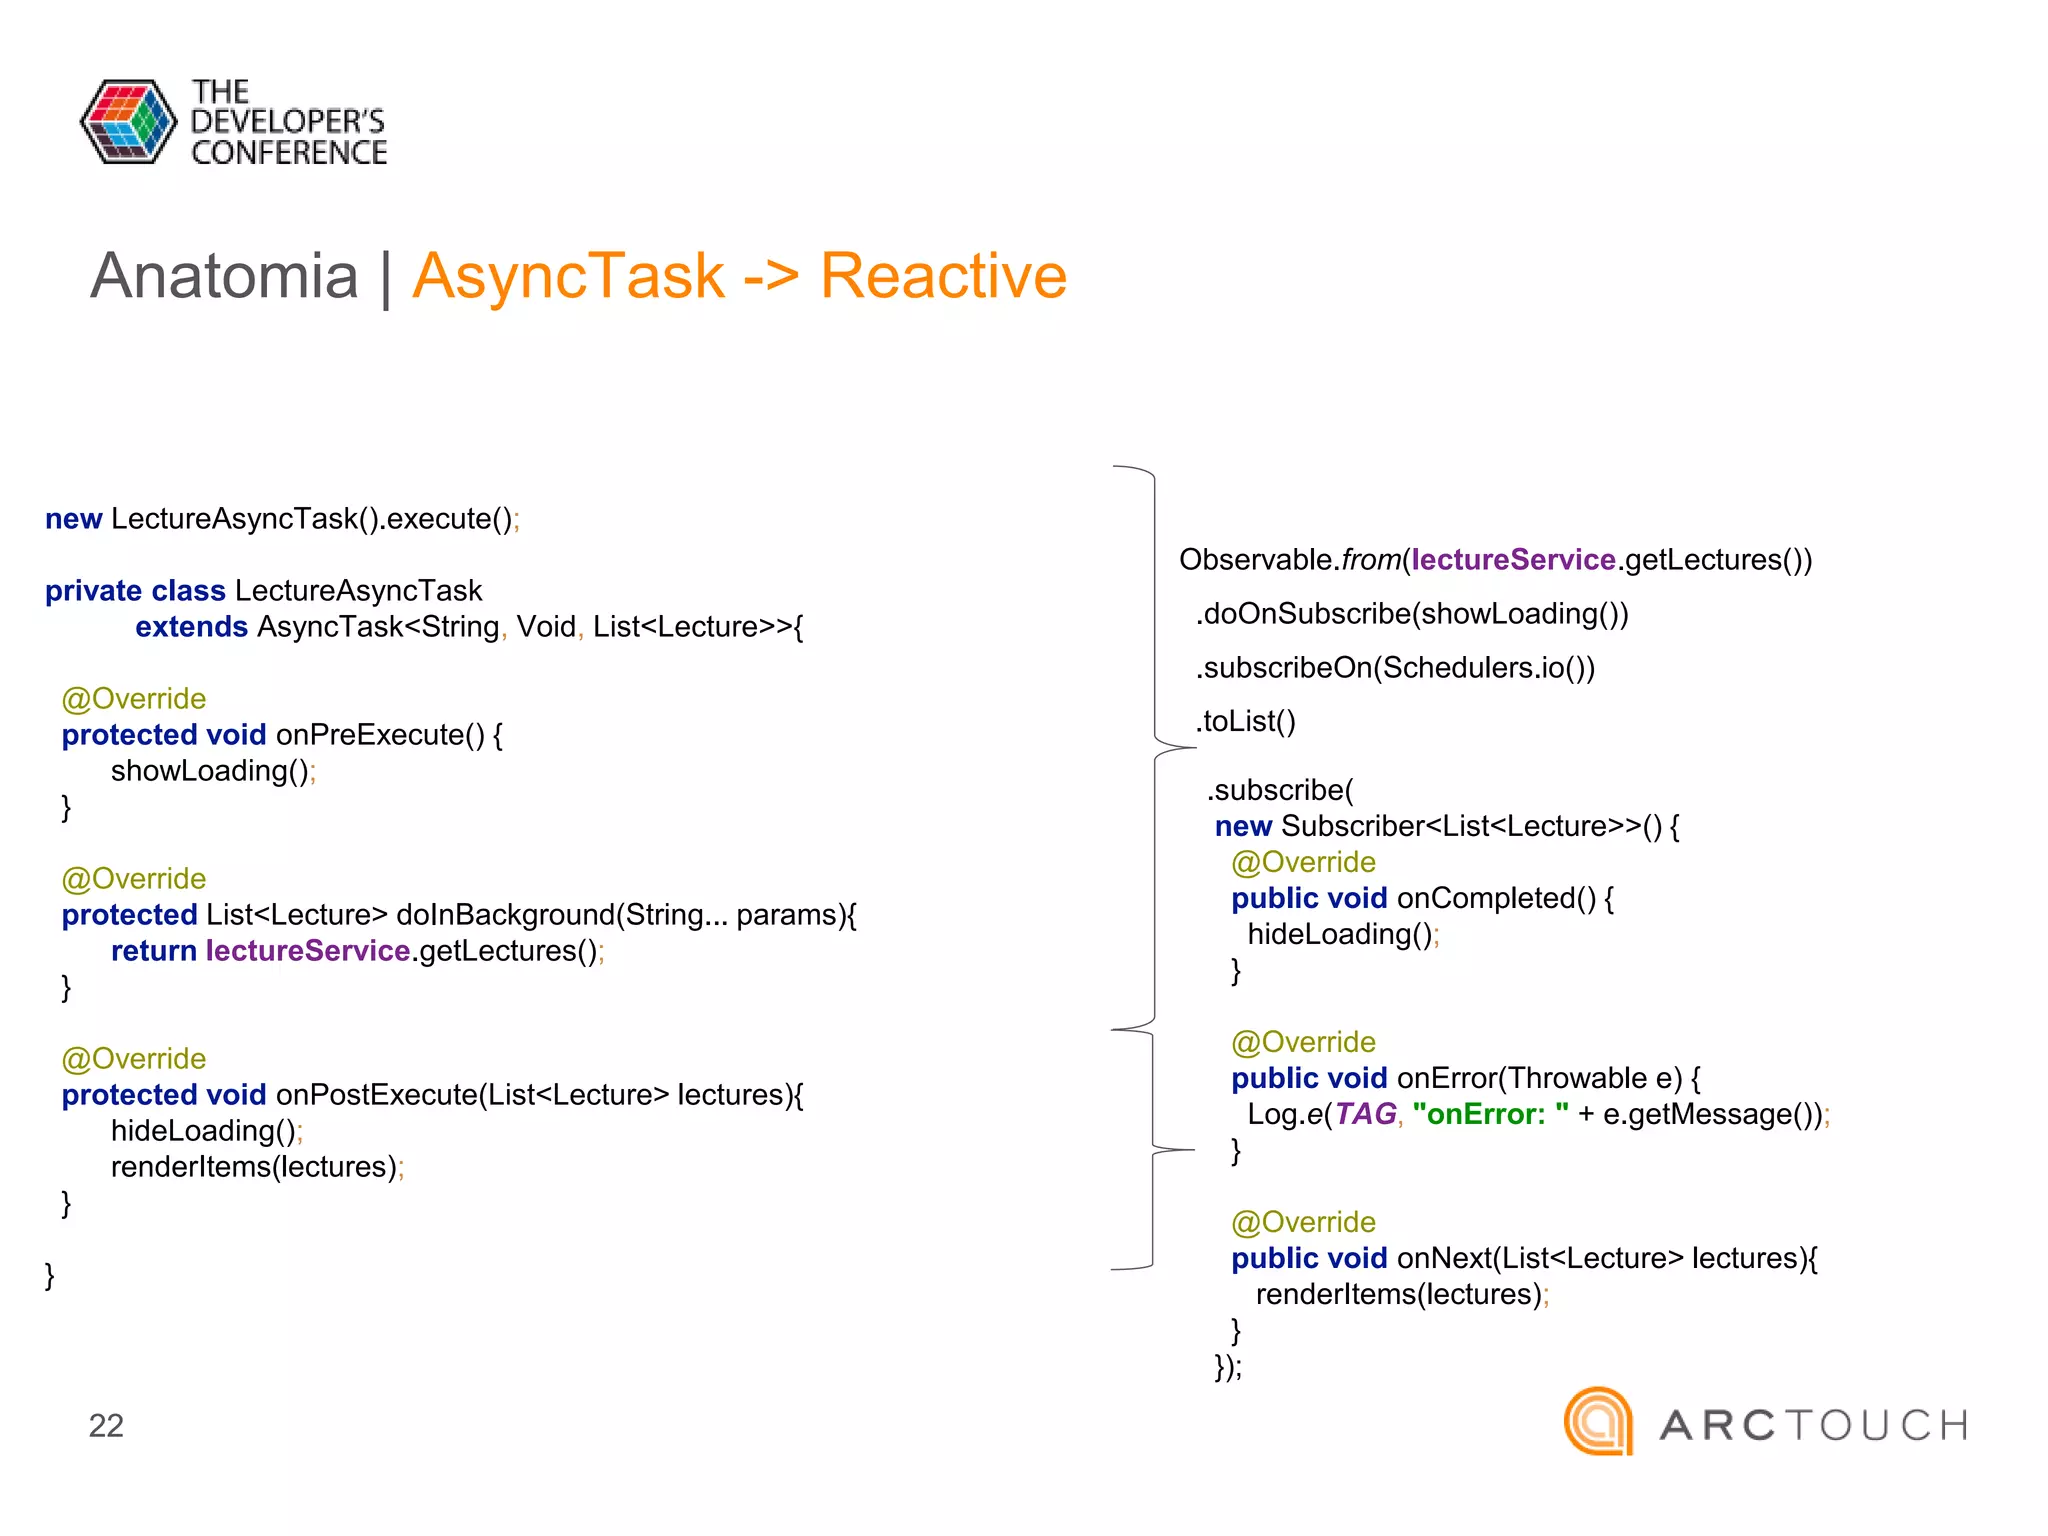Click the closing '});' of the subscribe call
2048x1536 pixels.
1228,1367
